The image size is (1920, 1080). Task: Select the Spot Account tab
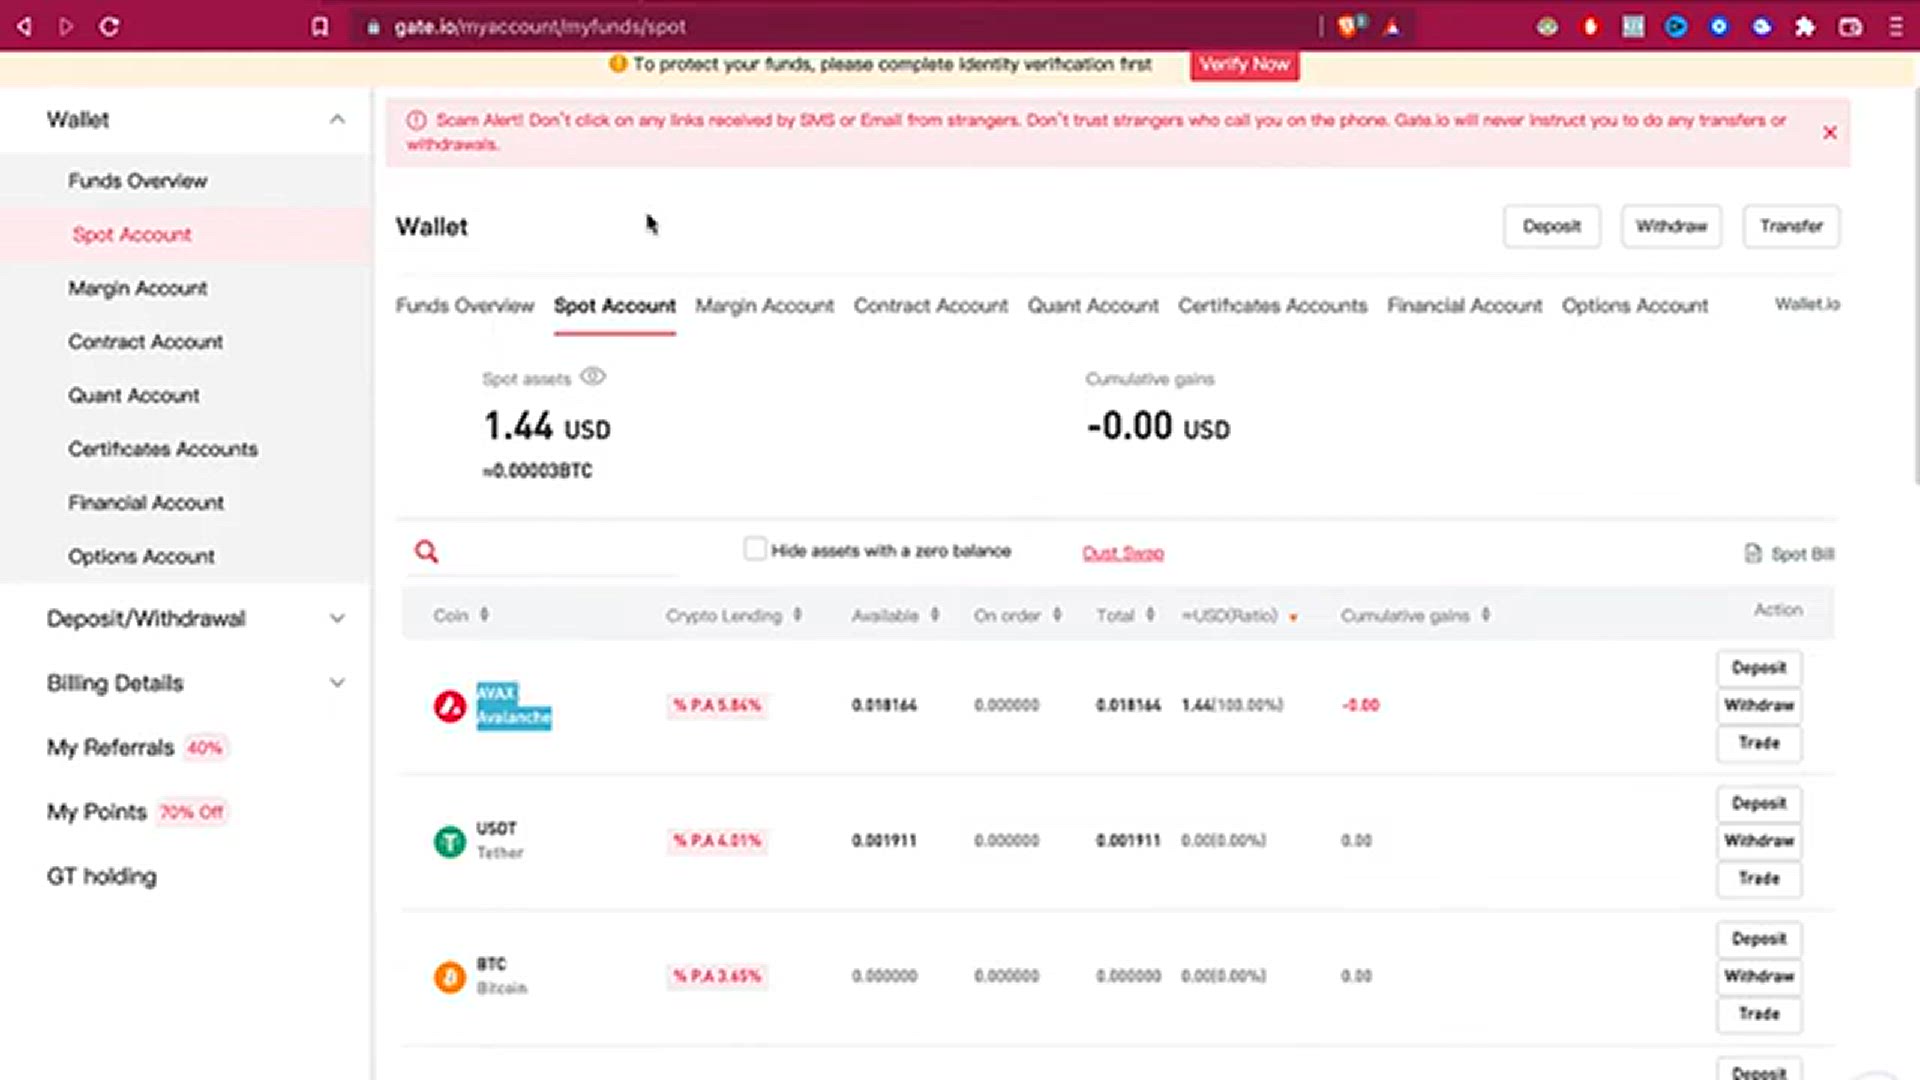point(615,306)
